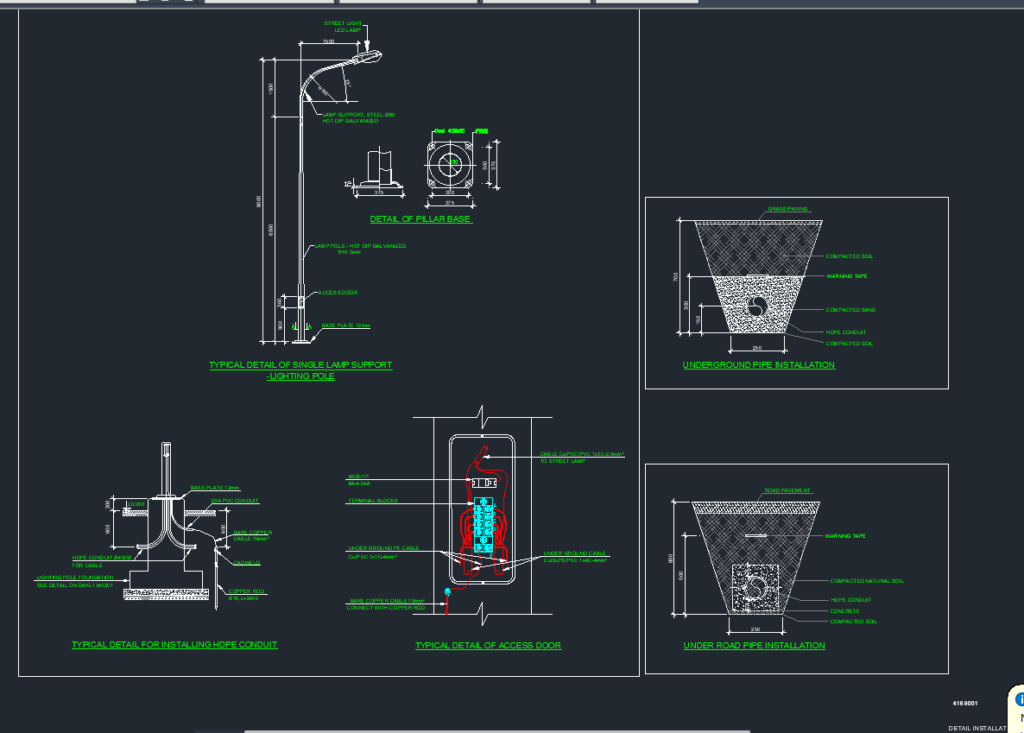Click the 'Underground Pipe Installation' title
The height and width of the screenshot is (733, 1024).
click(758, 365)
